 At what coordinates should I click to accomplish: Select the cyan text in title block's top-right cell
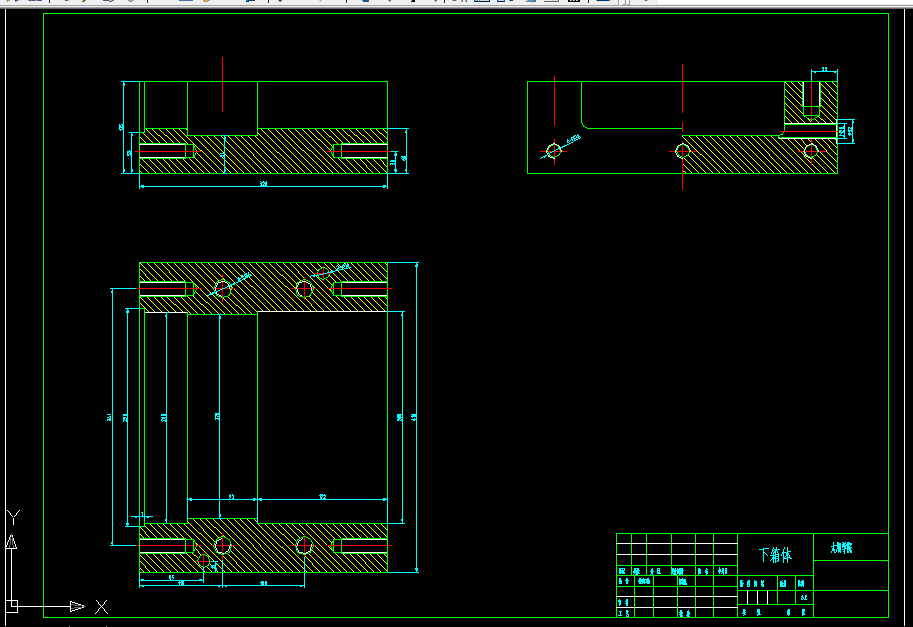(841, 548)
